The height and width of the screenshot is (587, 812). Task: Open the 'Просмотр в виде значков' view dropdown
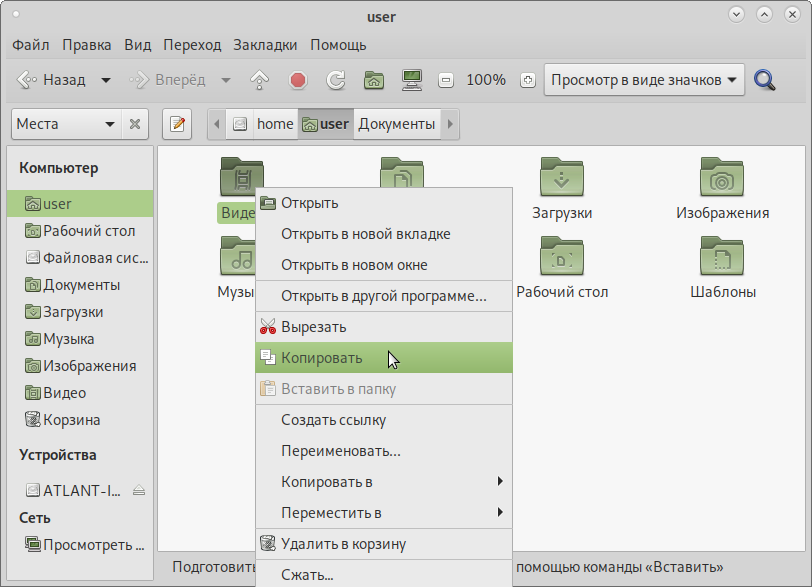(x=644, y=80)
